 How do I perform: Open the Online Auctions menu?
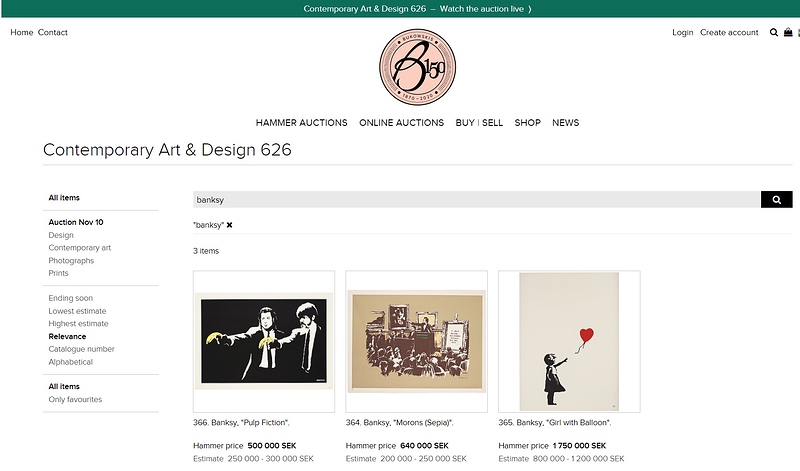point(401,123)
